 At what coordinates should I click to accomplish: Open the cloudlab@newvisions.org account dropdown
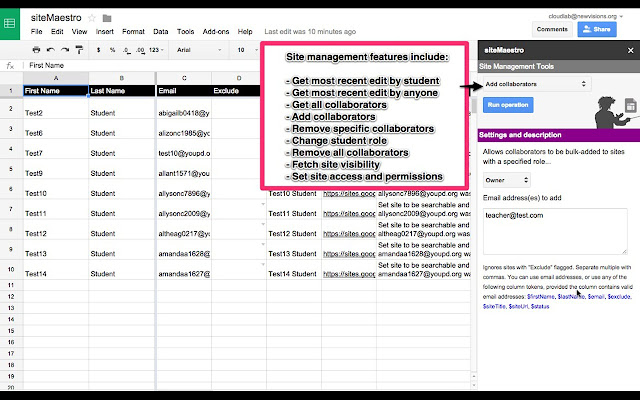586,16
